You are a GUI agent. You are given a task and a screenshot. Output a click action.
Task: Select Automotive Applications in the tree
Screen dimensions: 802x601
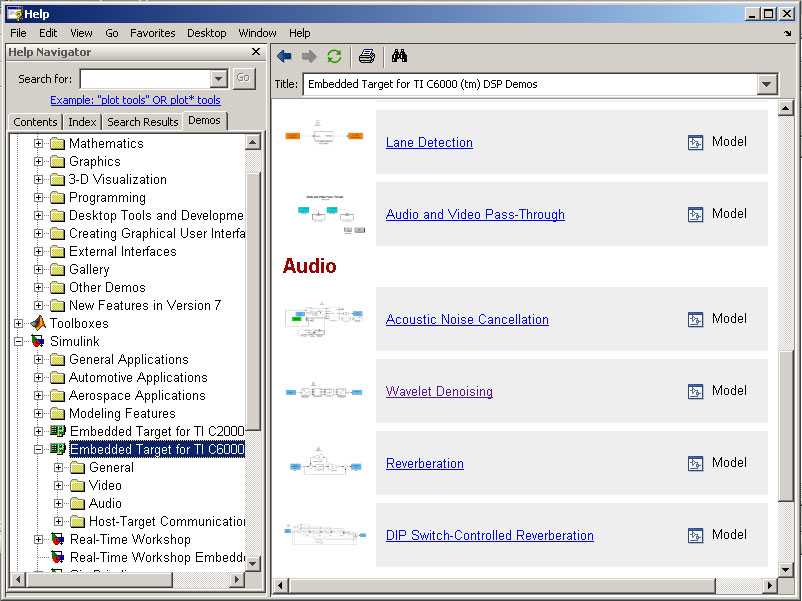[138, 377]
